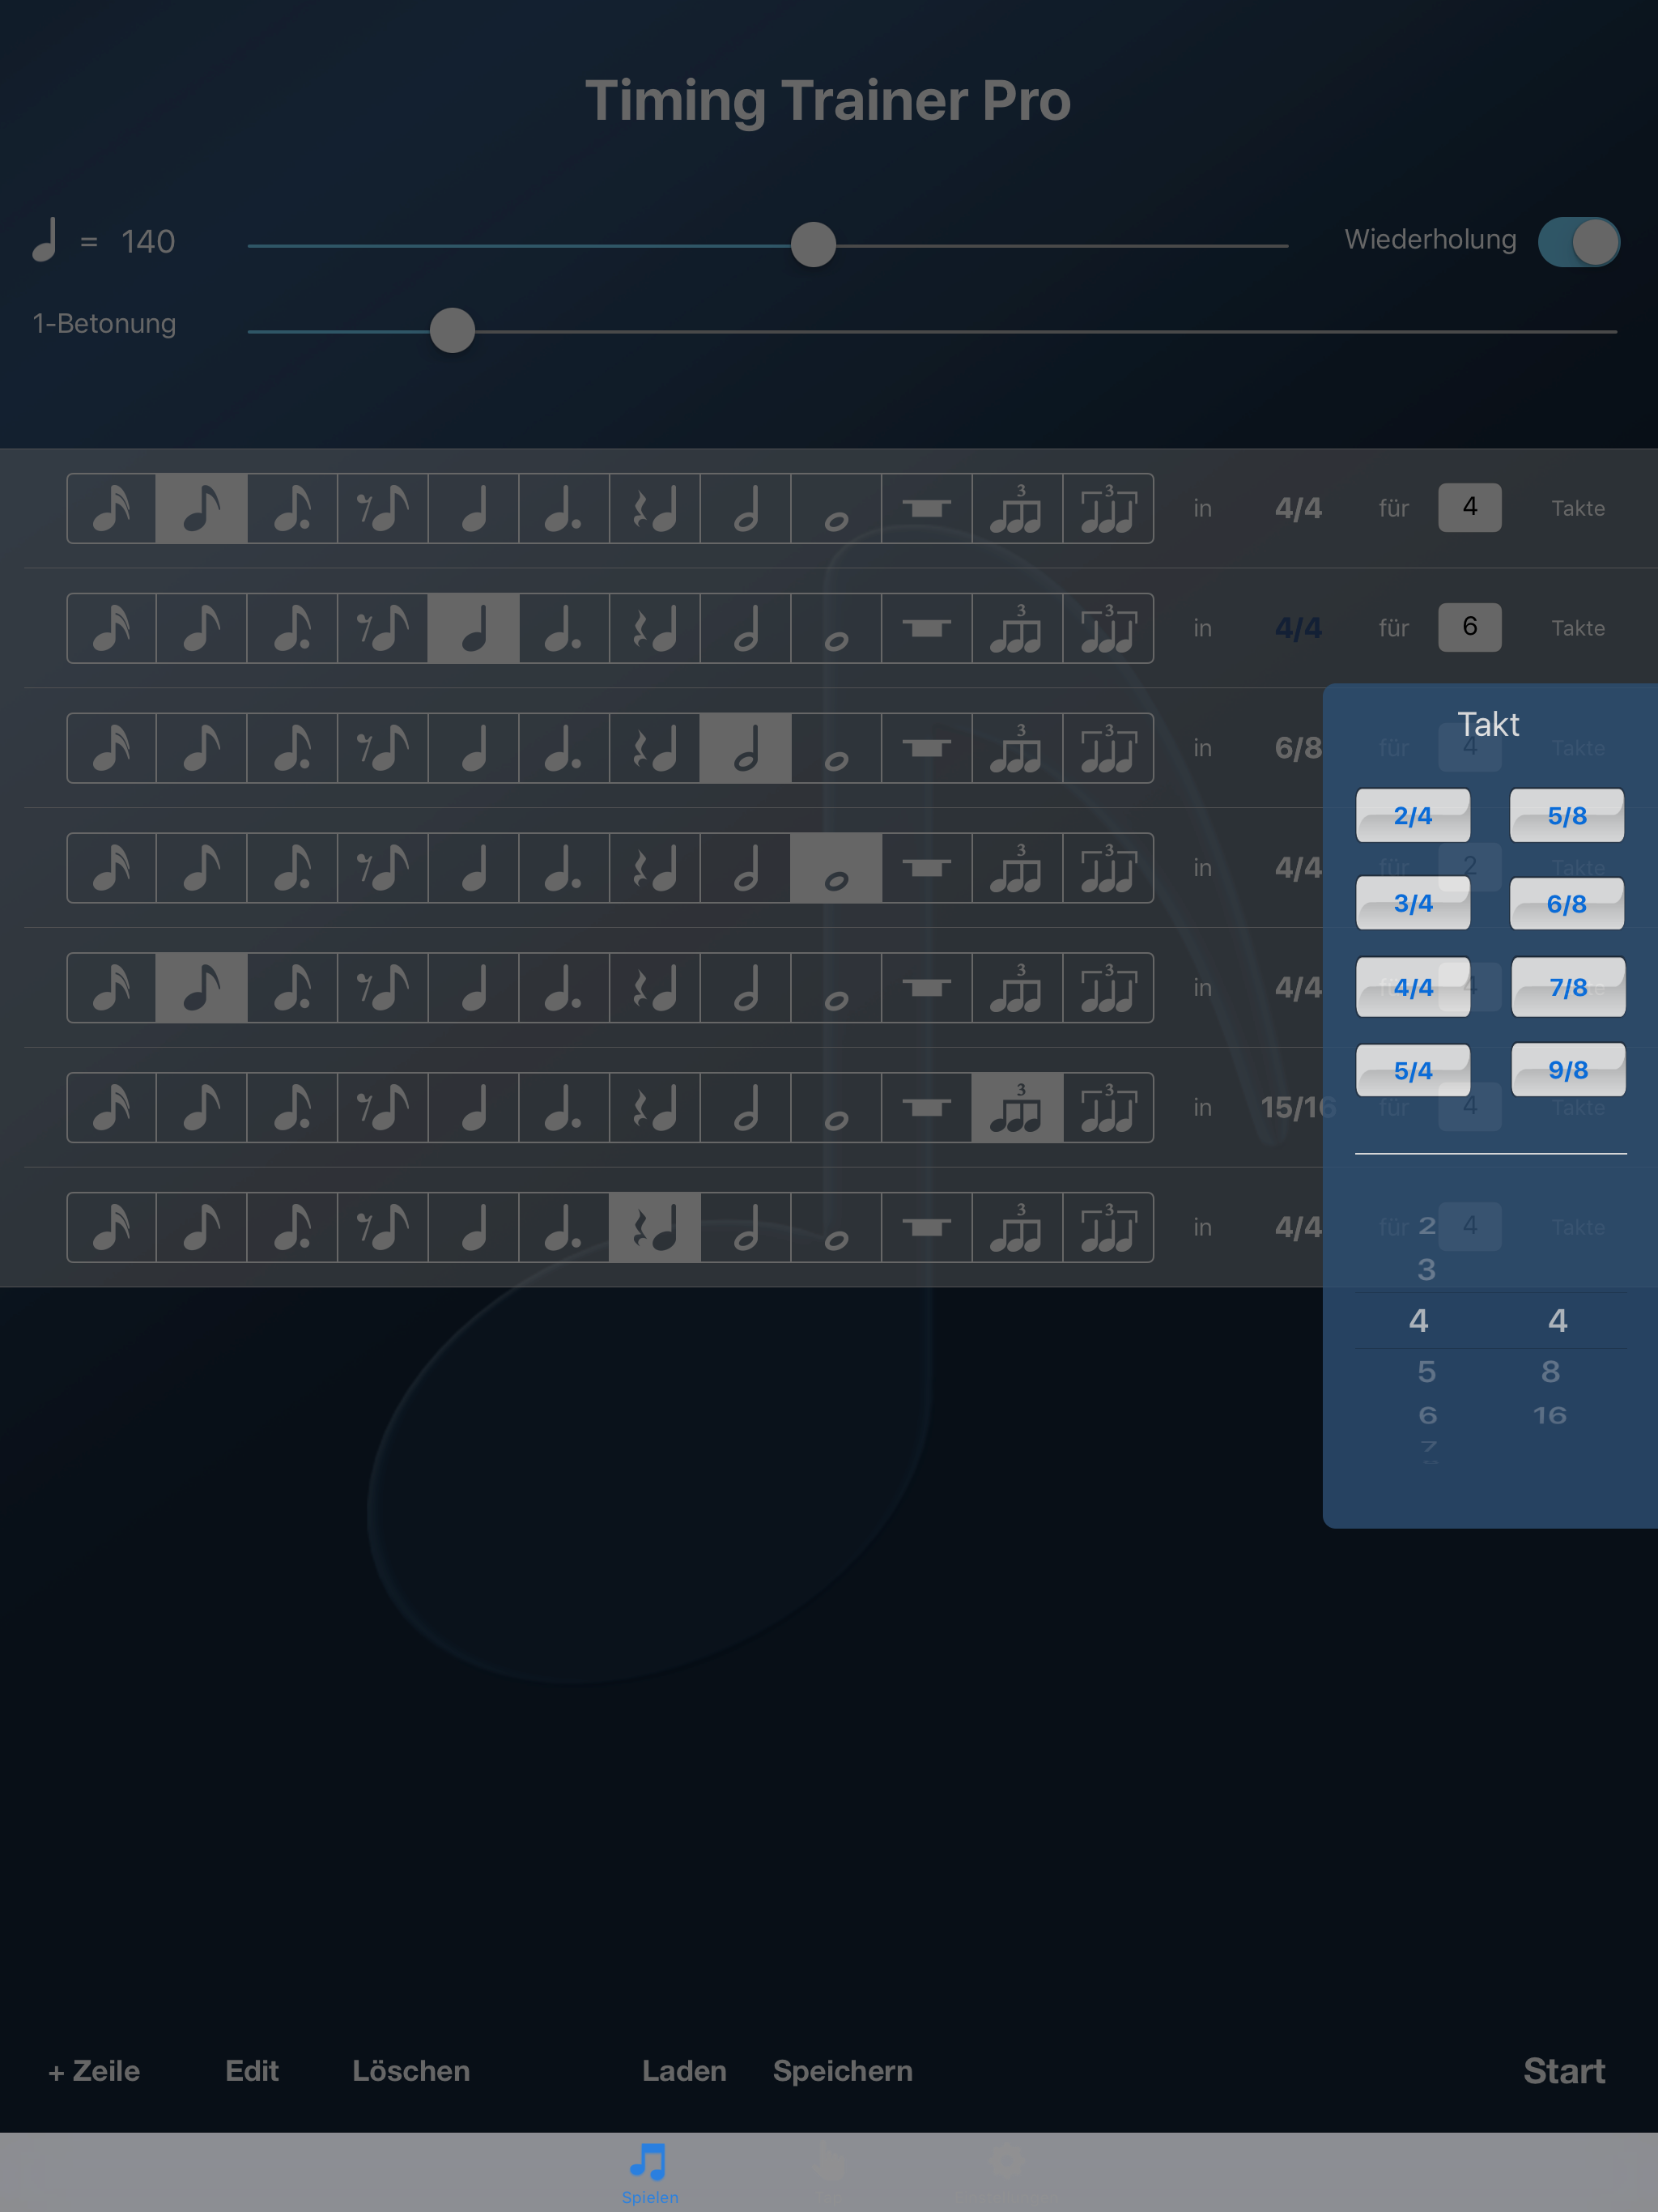Choose 16 in the denominator picker
This screenshot has height=2212, width=1658.
1550,1415
